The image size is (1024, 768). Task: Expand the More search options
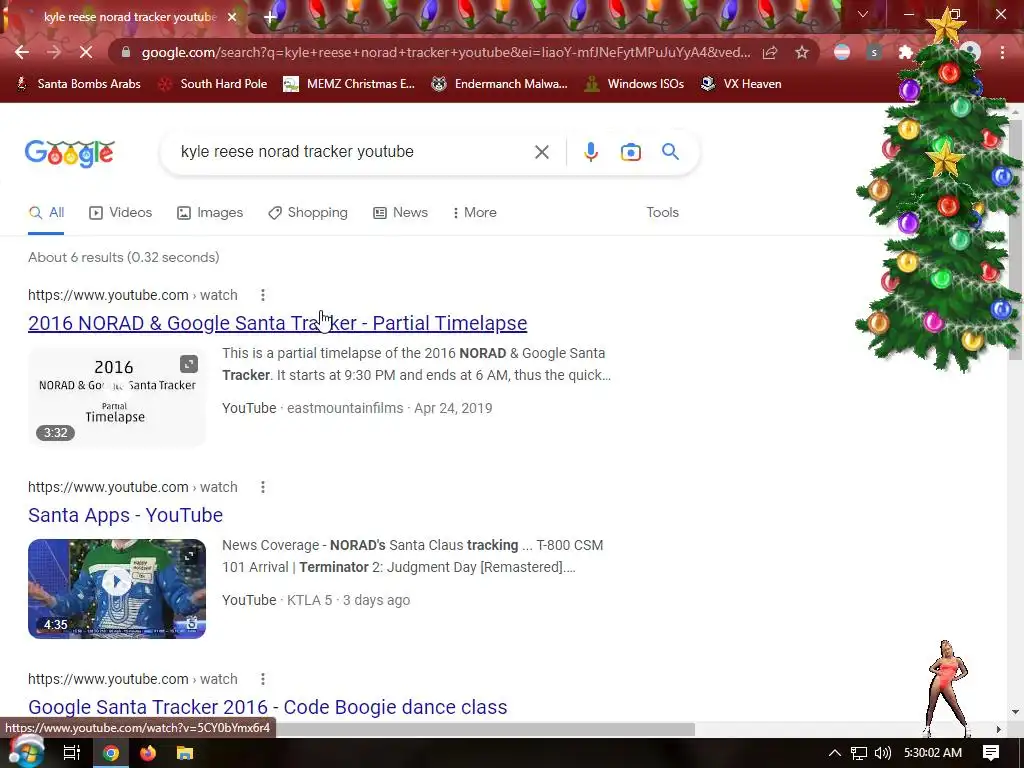(x=475, y=213)
